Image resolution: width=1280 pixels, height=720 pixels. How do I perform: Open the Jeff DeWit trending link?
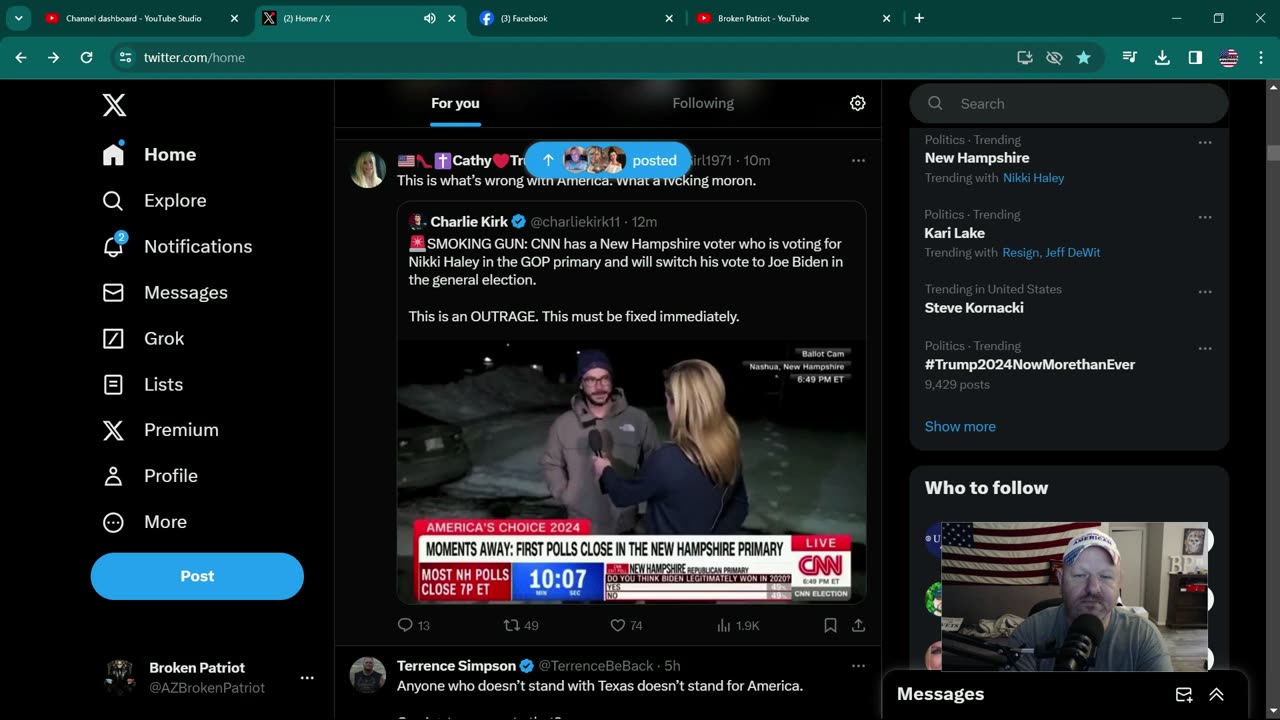click(x=1073, y=253)
